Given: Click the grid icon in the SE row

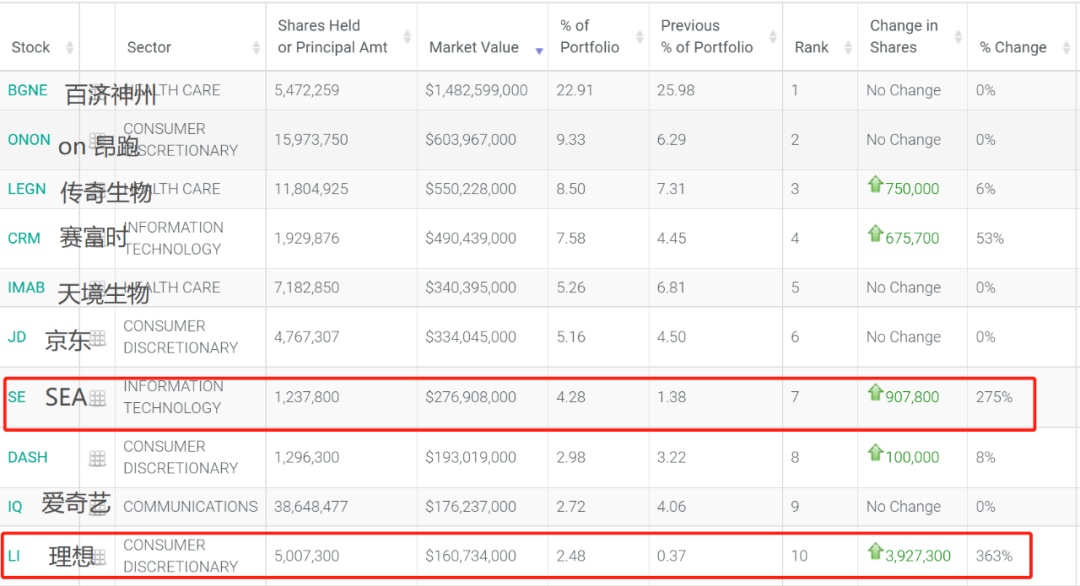Looking at the screenshot, I should 97,398.
